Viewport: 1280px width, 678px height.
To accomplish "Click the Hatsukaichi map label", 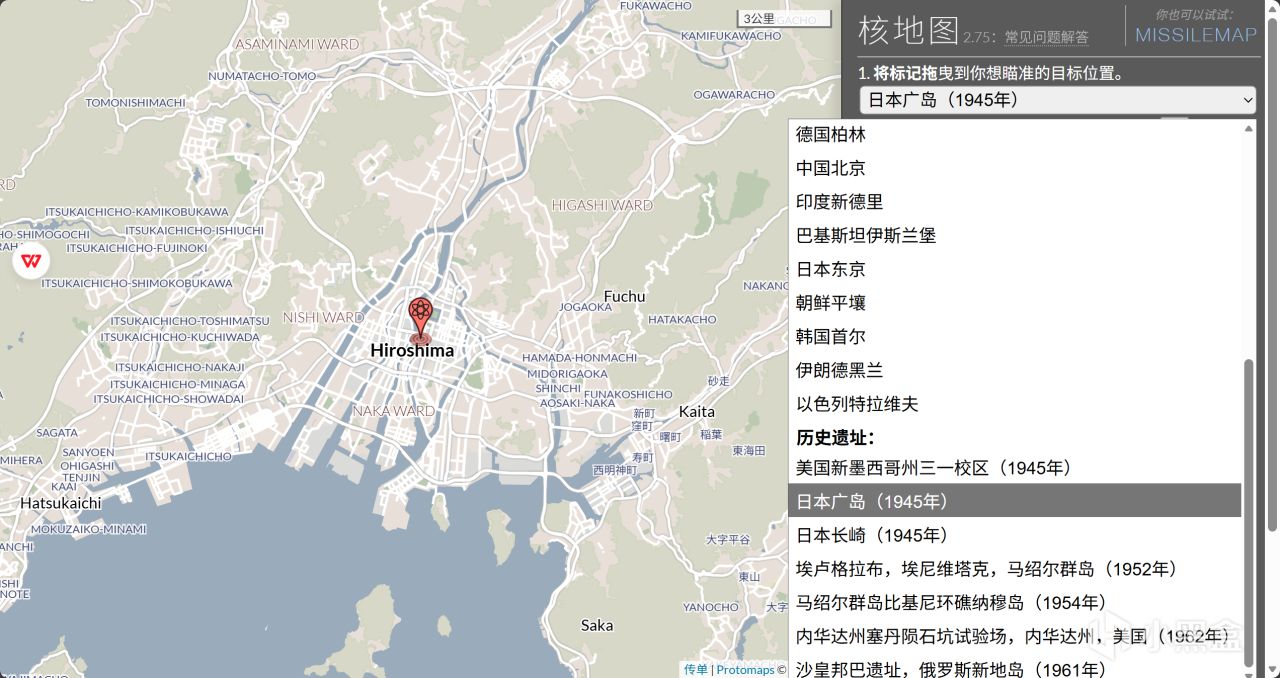I will 61,503.
